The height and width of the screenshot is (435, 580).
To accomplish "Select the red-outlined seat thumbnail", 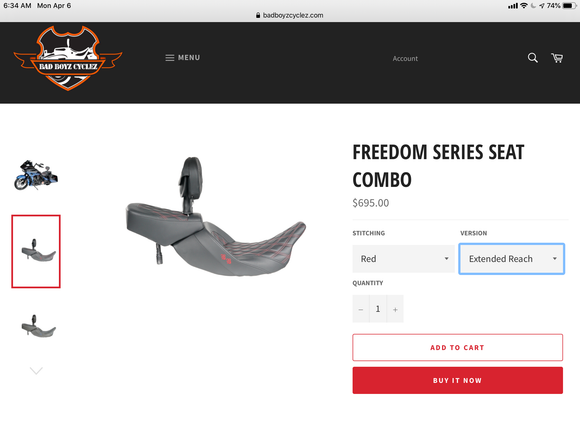I will [x=36, y=251].
